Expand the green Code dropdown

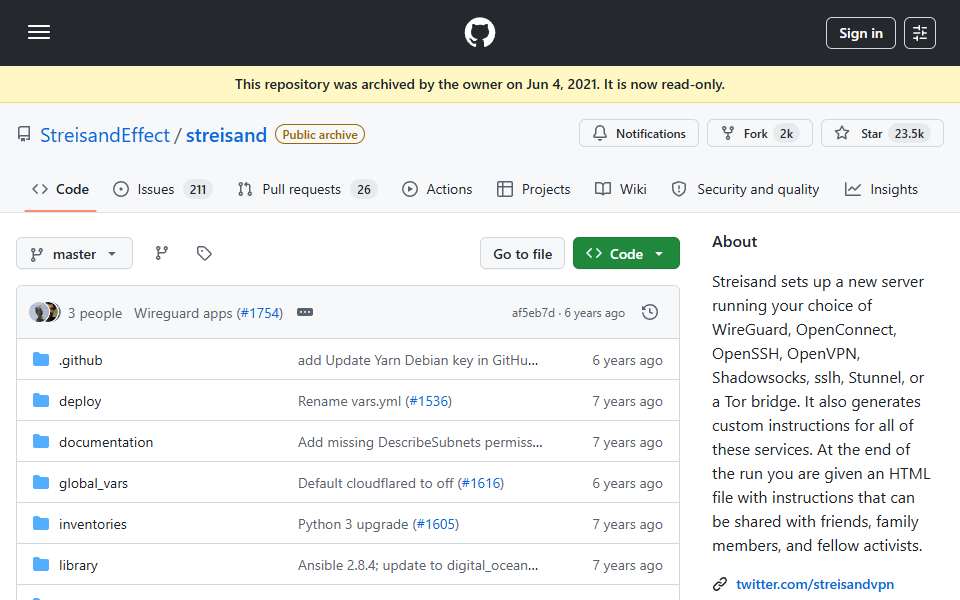coord(626,253)
